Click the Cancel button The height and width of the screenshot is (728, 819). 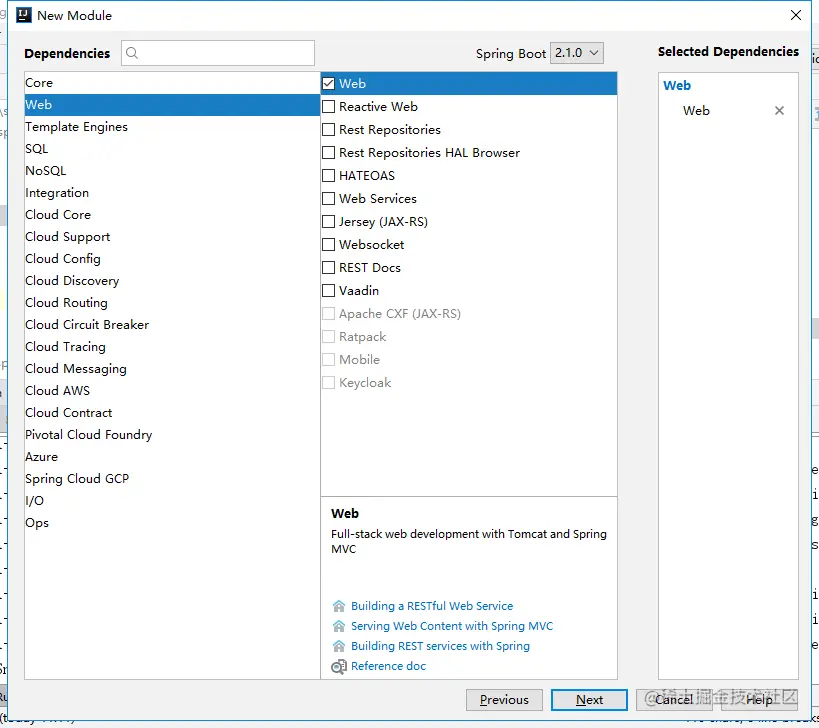[674, 700]
